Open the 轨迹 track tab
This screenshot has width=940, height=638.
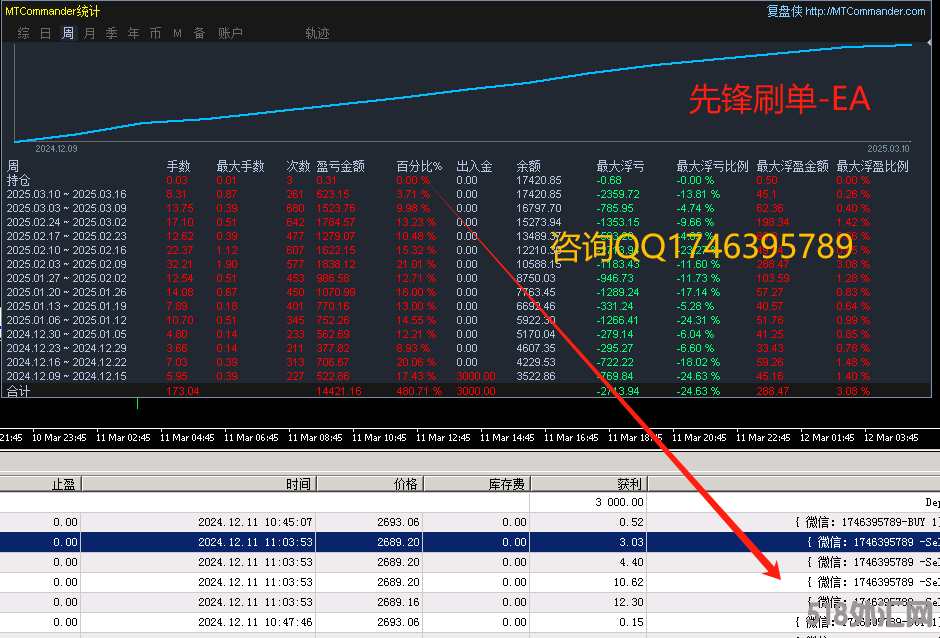click(x=317, y=33)
